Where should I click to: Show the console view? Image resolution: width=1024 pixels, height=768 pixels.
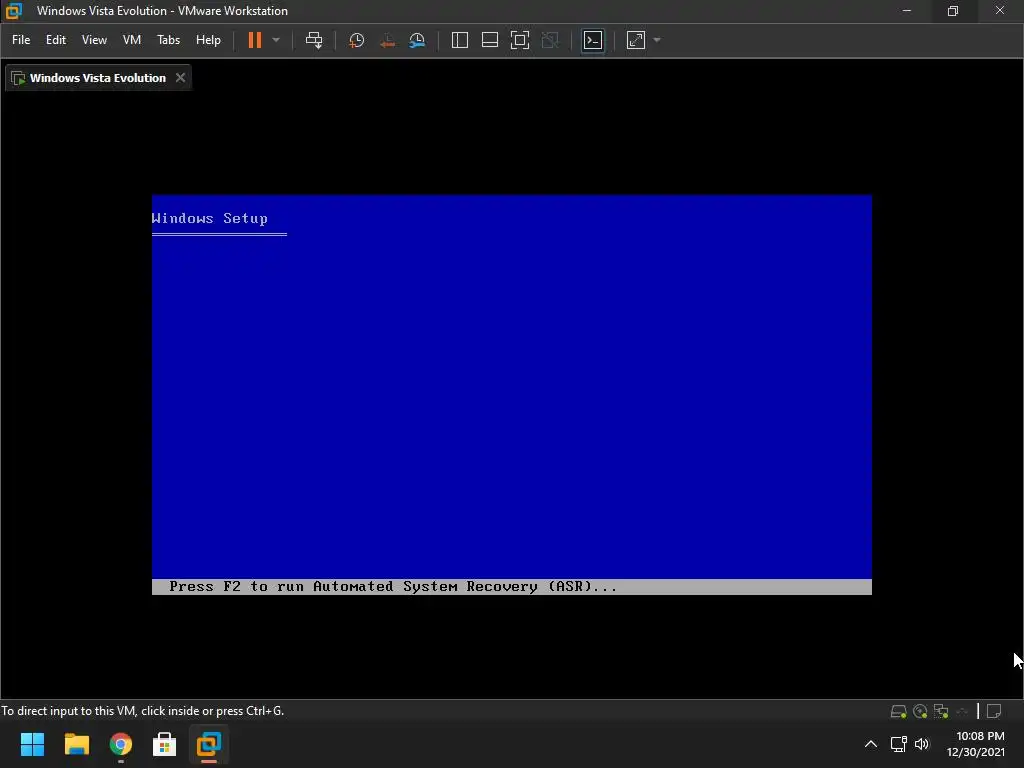point(593,40)
